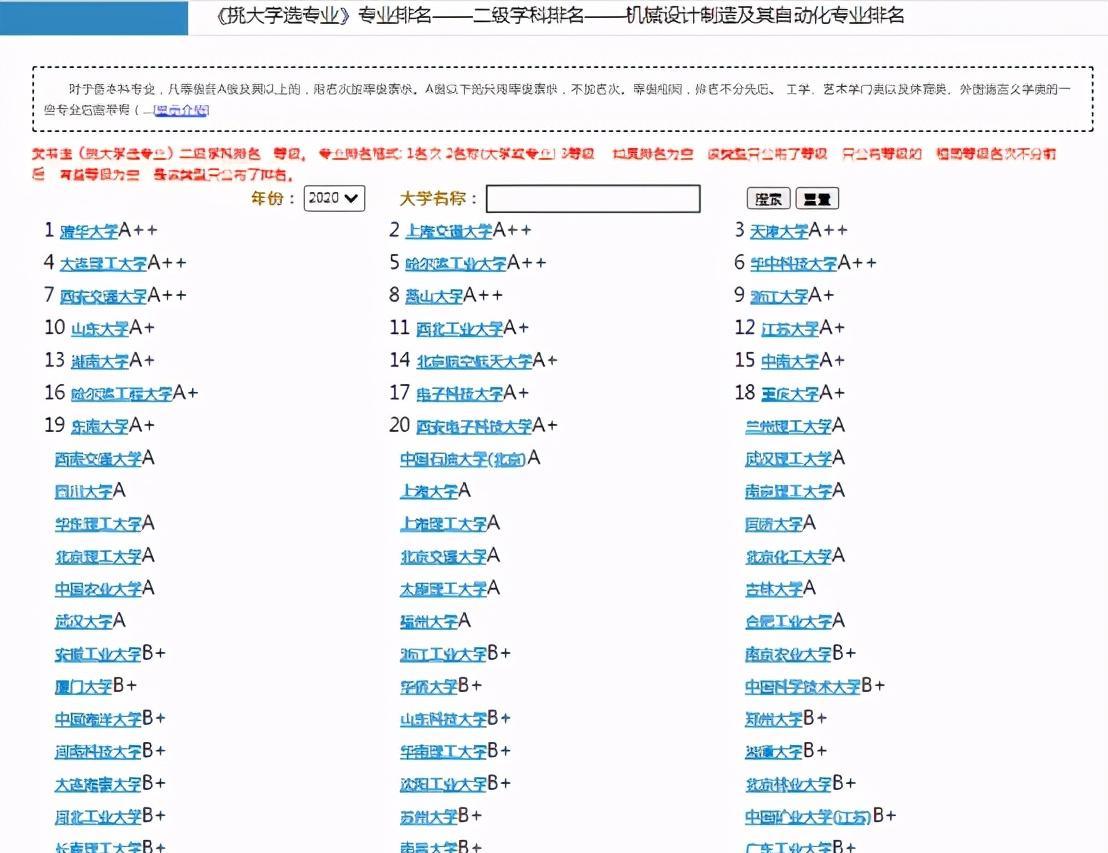1108x853 pixels.
Task: Open the 中国矿业大学(江苏) link
Action: pyautogui.click(x=808, y=816)
